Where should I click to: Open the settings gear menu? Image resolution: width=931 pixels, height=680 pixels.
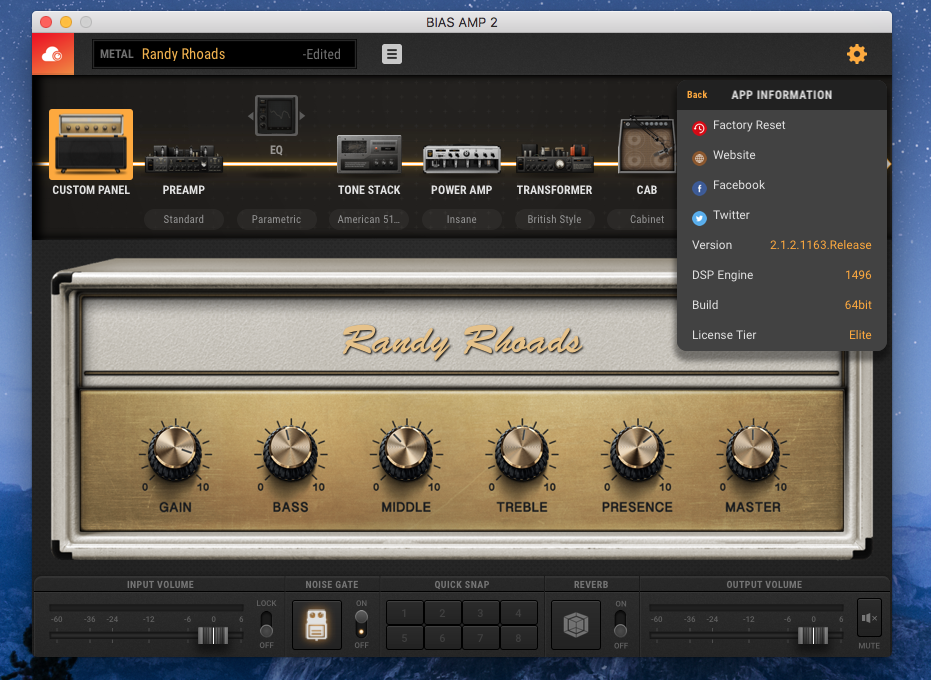tap(856, 53)
